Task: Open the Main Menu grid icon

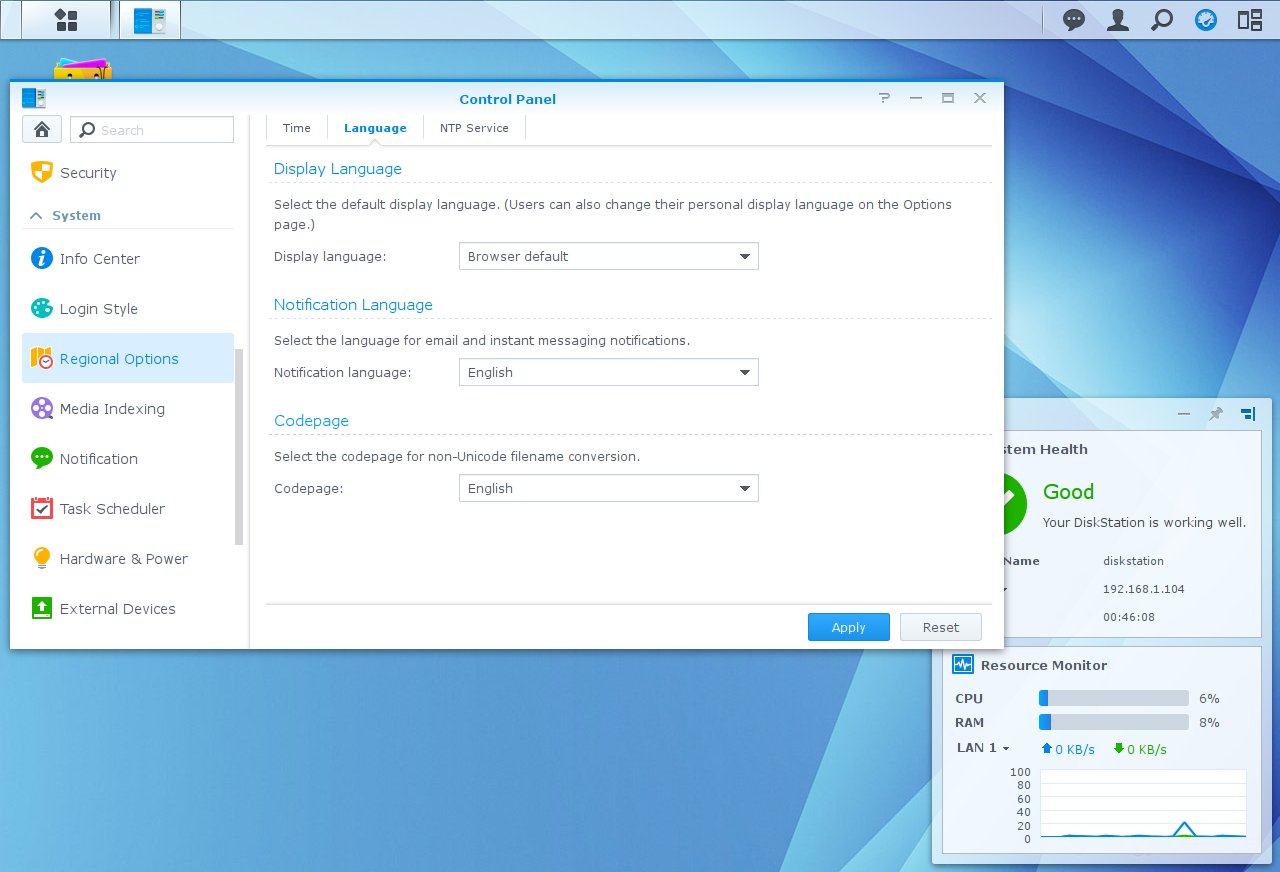Action: point(66,20)
